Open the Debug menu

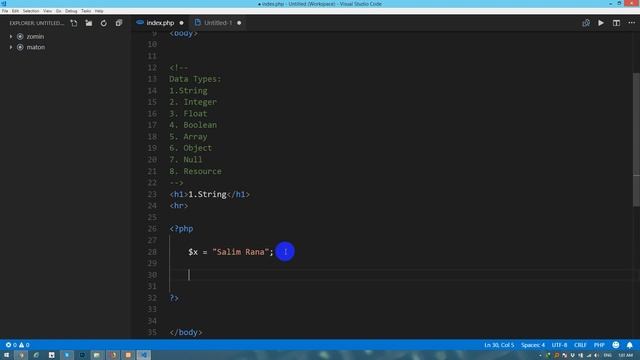71,11
